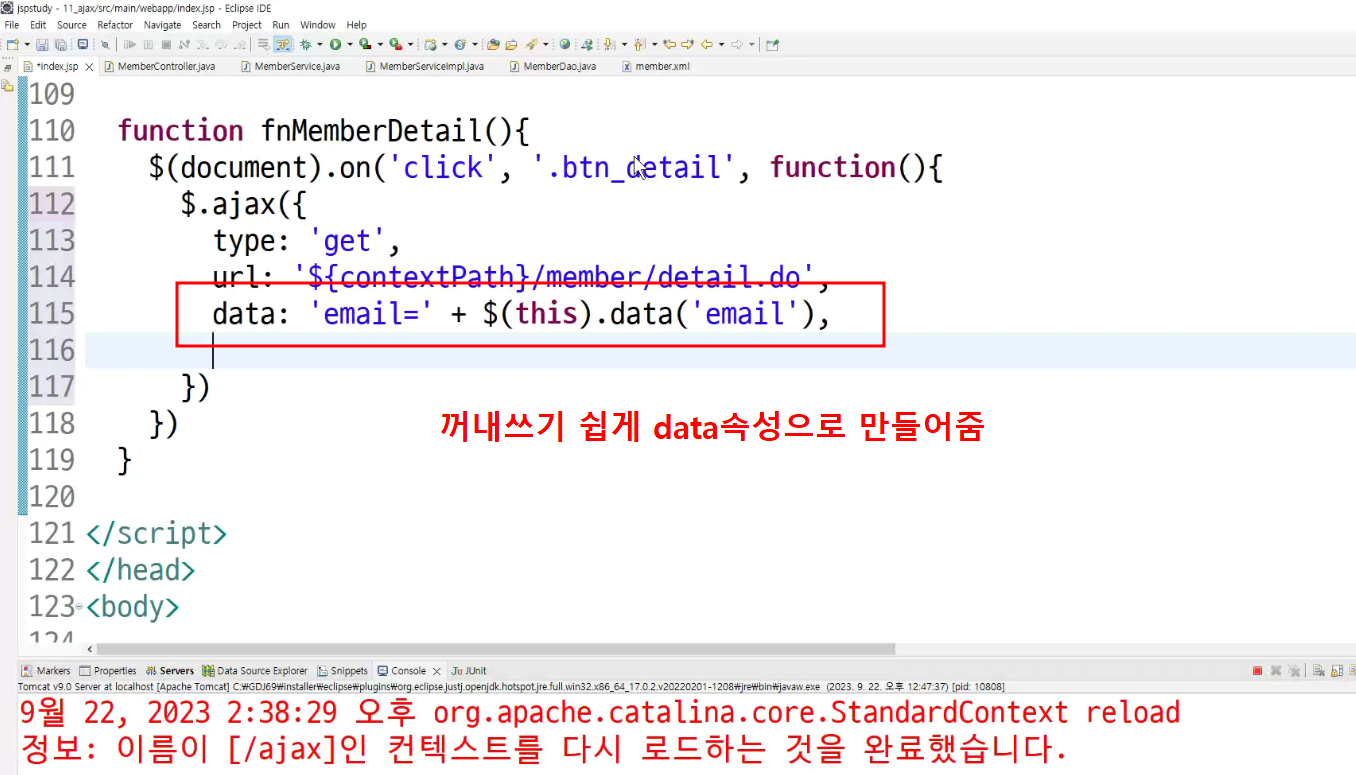Open the Properties view tab
This screenshot has height=775, width=1356.
click(x=108, y=671)
